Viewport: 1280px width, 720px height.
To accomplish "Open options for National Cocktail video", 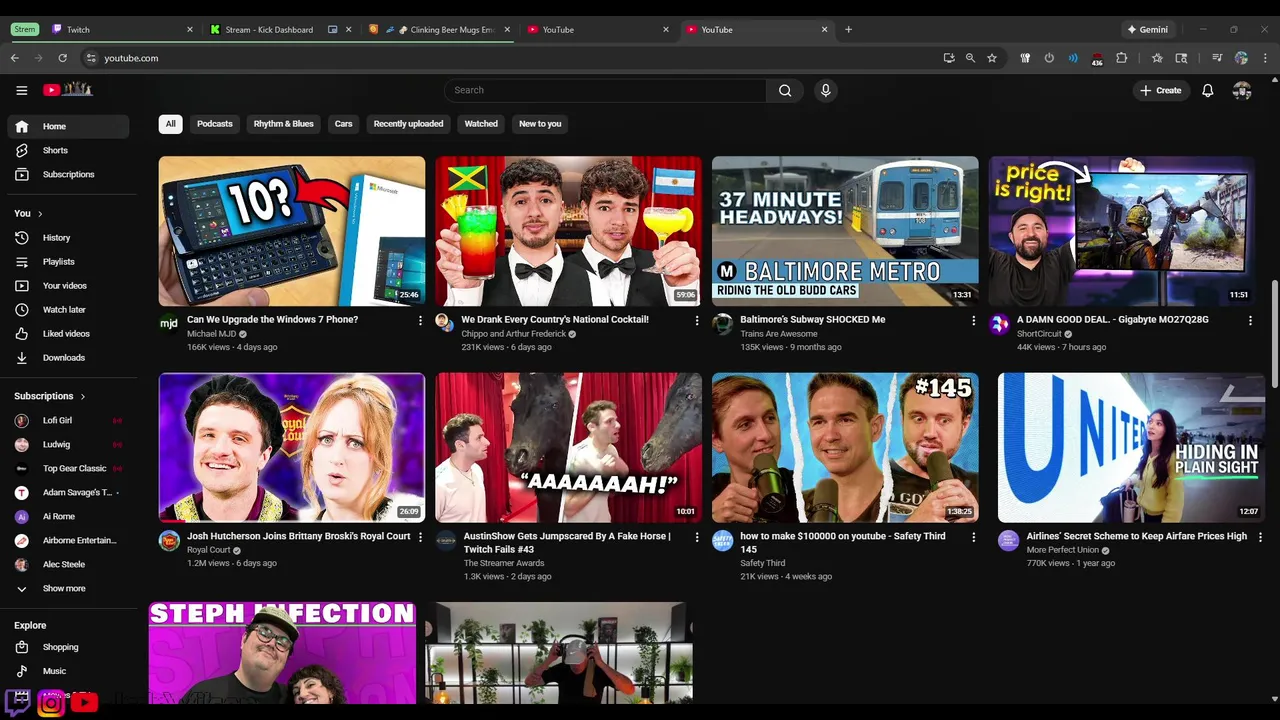I will pos(697,320).
